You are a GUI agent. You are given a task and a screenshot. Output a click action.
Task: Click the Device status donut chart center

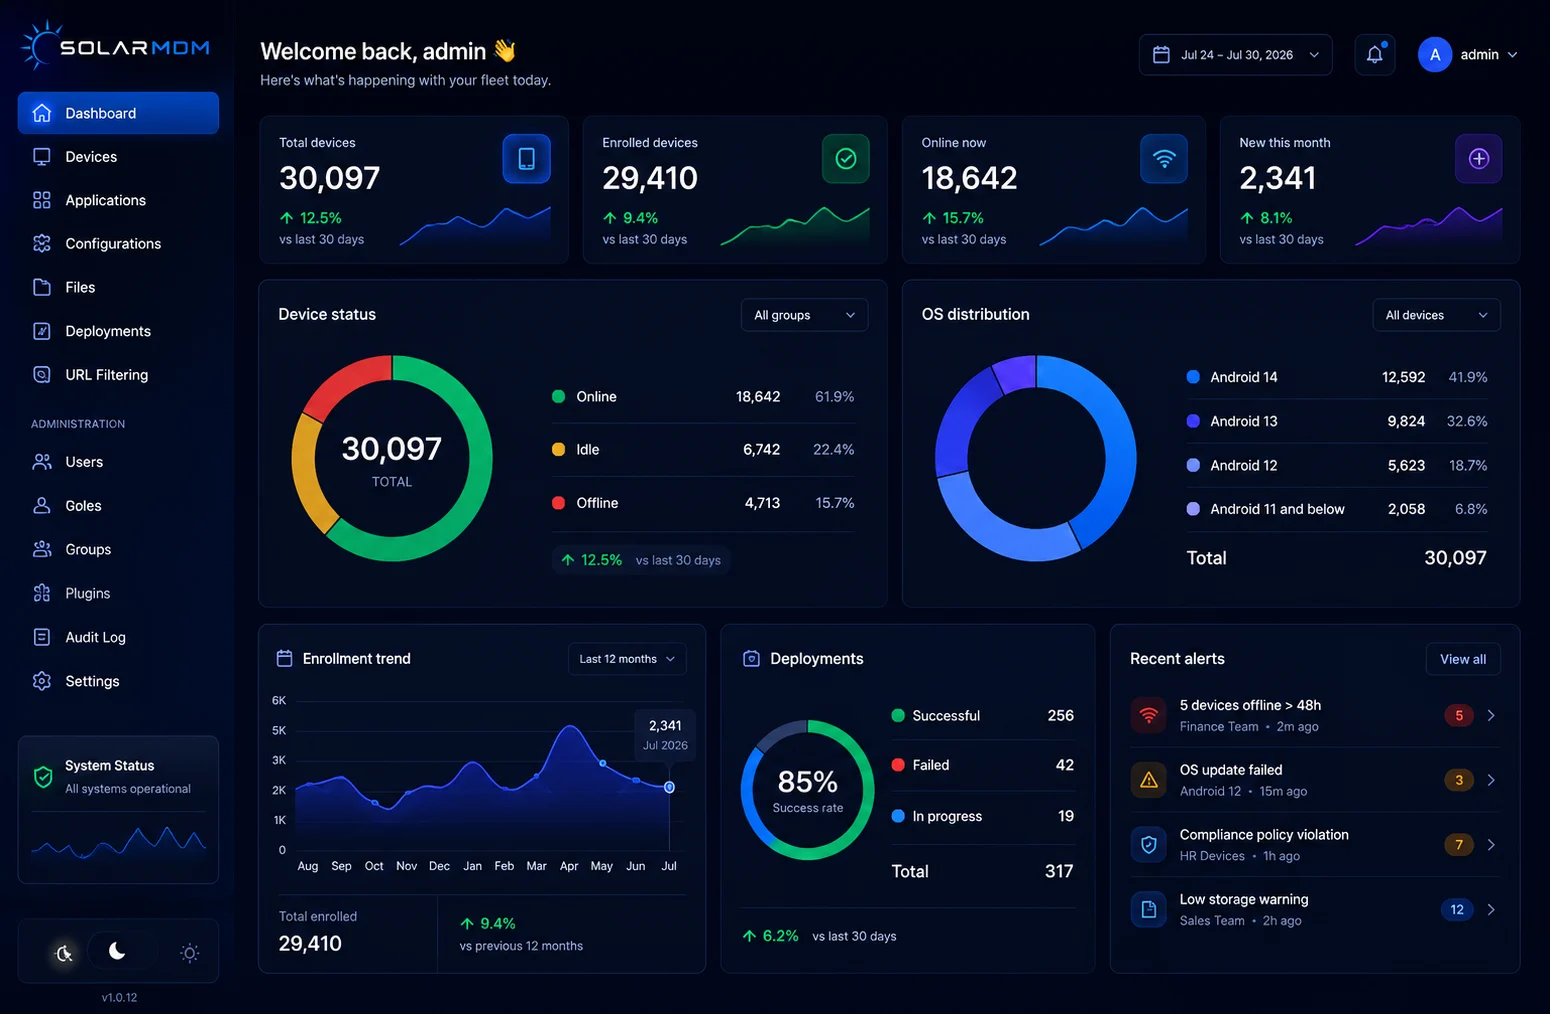tap(392, 459)
